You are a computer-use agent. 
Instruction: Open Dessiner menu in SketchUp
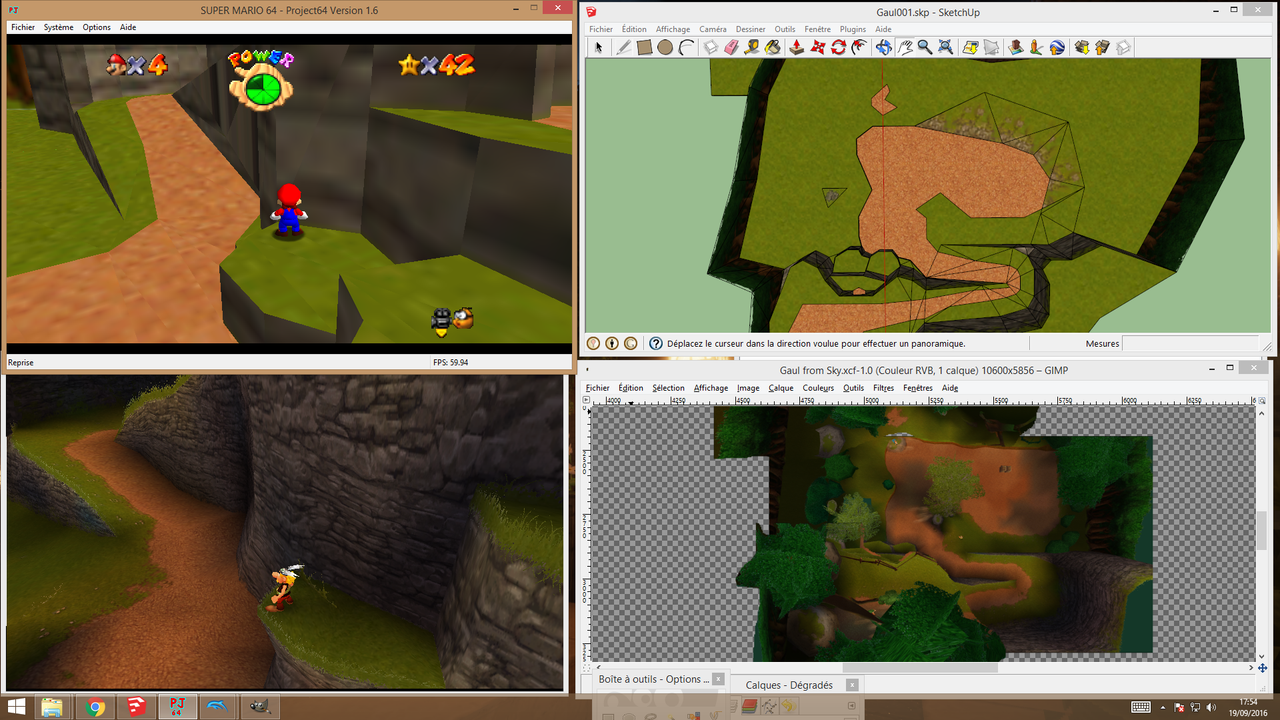(x=750, y=29)
